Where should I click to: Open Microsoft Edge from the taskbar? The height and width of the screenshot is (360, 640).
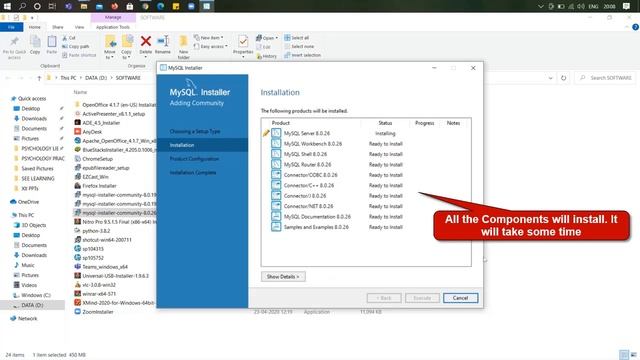point(161,6)
